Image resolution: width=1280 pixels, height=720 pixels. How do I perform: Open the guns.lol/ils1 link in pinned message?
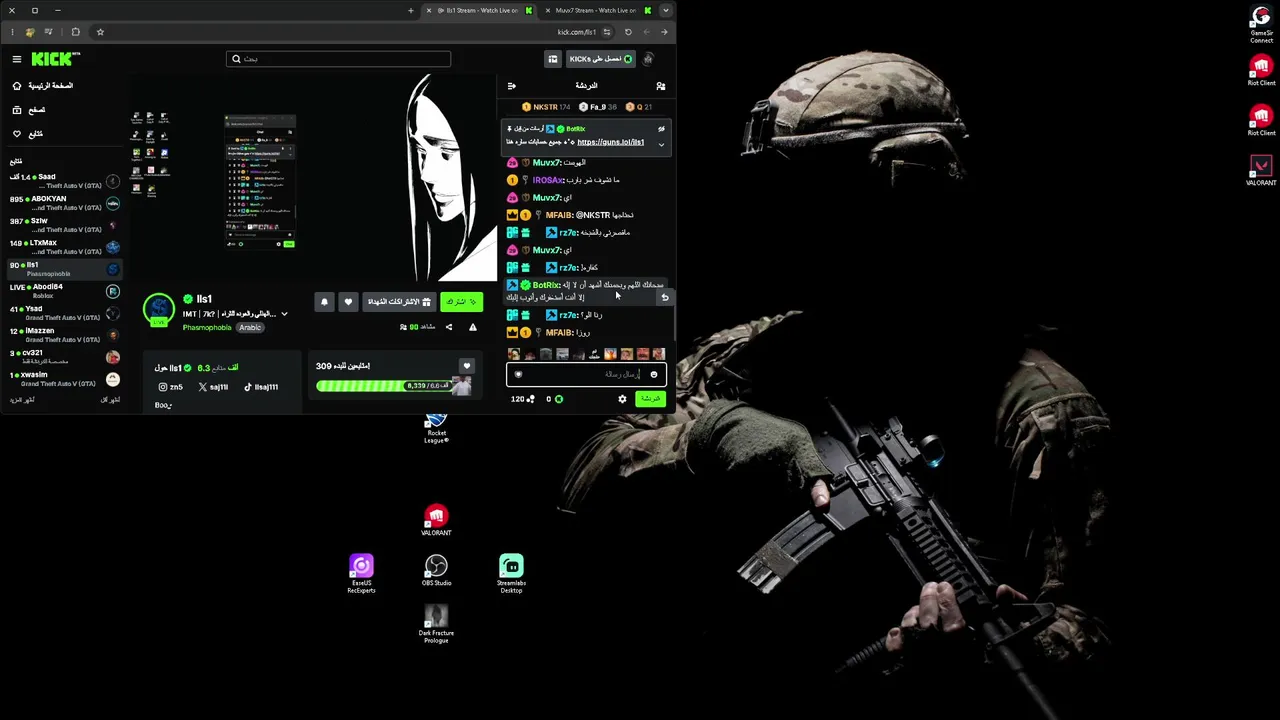pos(610,142)
